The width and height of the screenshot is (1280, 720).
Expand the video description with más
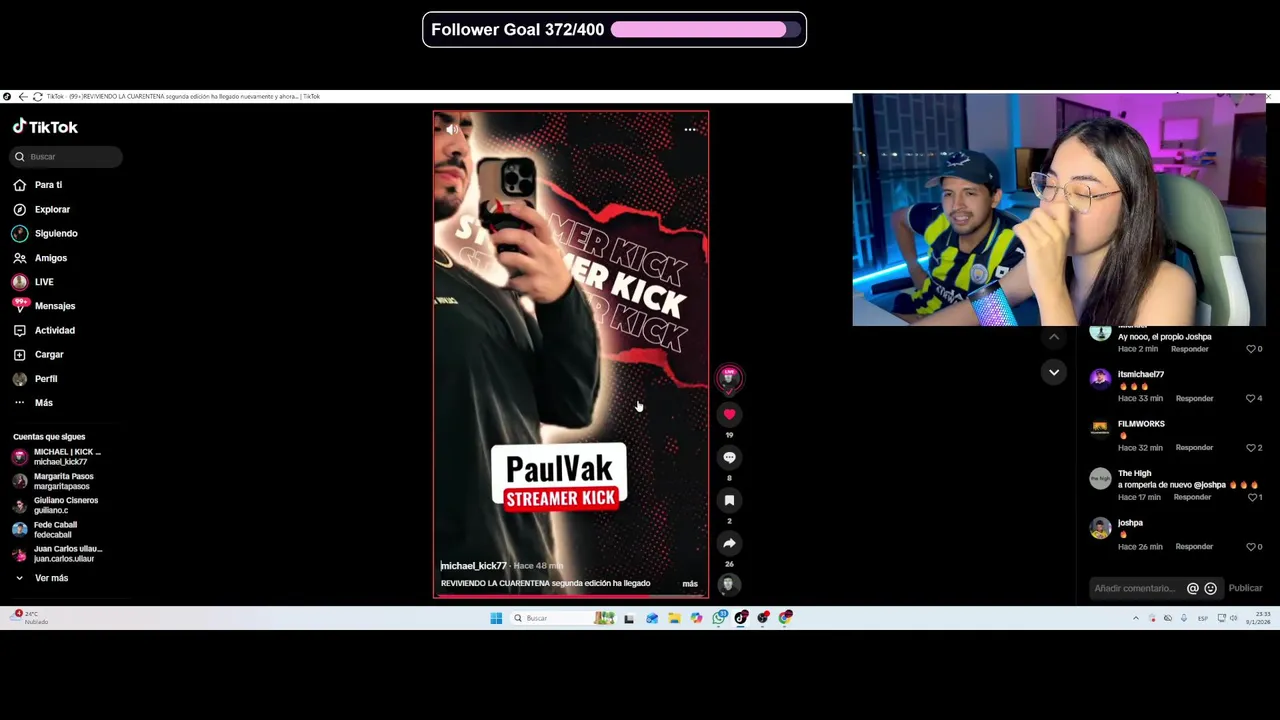coord(690,583)
